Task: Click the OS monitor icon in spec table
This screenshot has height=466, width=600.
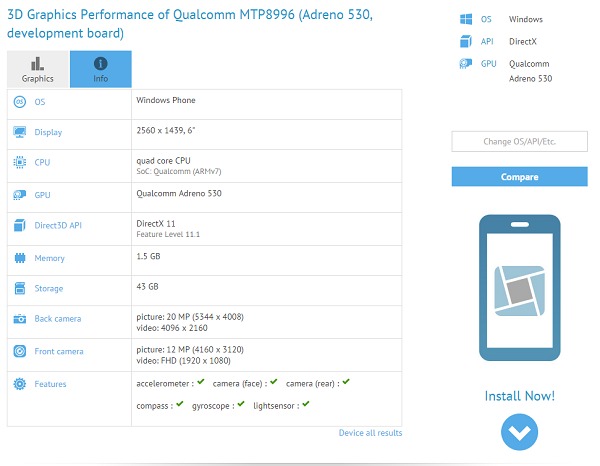Action: (20, 101)
